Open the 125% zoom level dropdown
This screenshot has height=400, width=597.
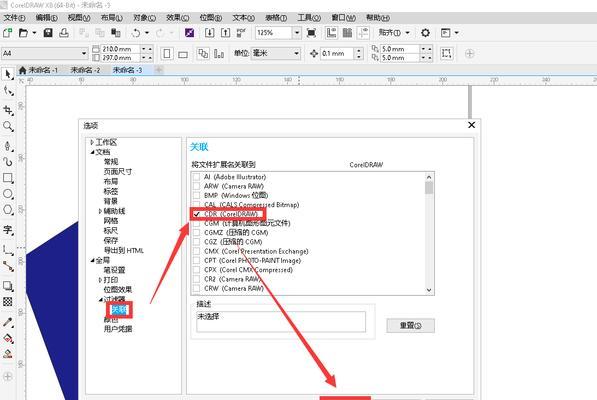[x=297, y=33]
